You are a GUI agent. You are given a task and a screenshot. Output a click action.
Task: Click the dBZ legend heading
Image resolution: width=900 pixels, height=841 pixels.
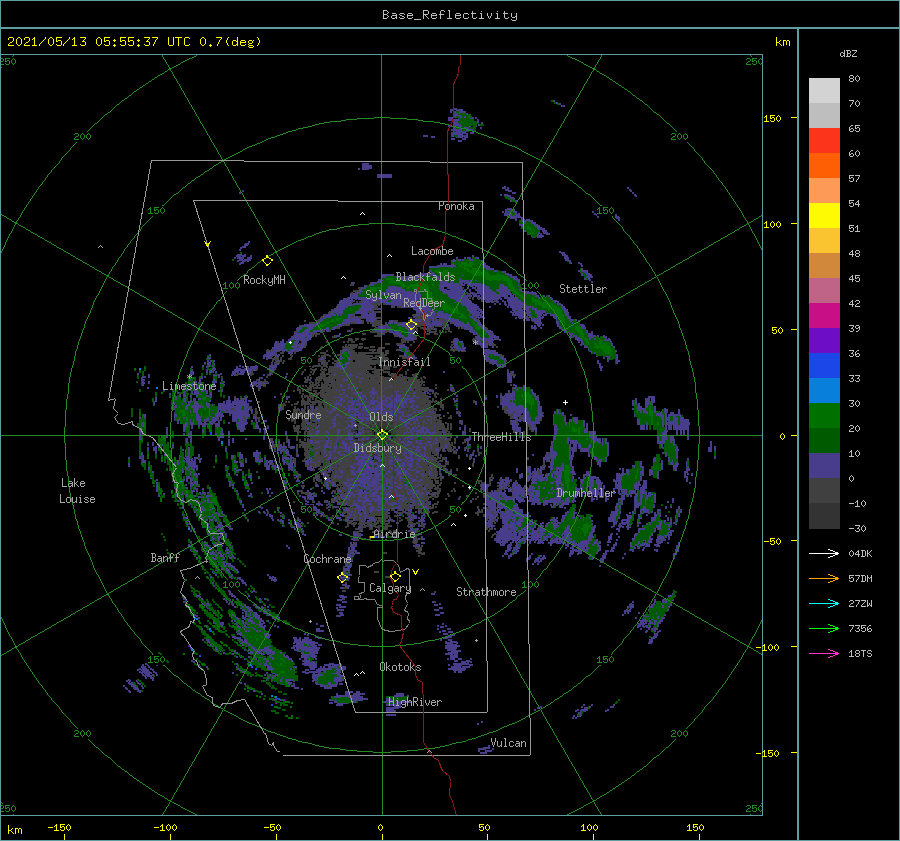pyautogui.click(x=848, y=53)
